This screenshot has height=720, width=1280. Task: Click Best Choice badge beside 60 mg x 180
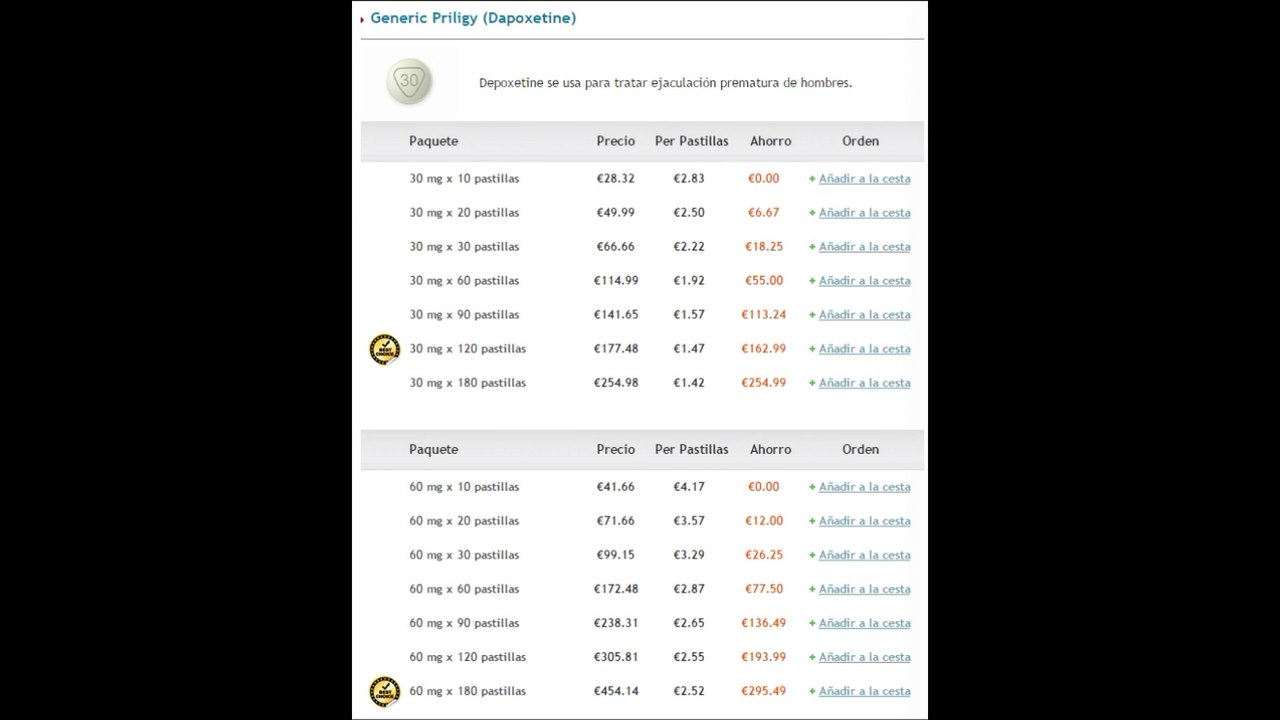[384, 691]
